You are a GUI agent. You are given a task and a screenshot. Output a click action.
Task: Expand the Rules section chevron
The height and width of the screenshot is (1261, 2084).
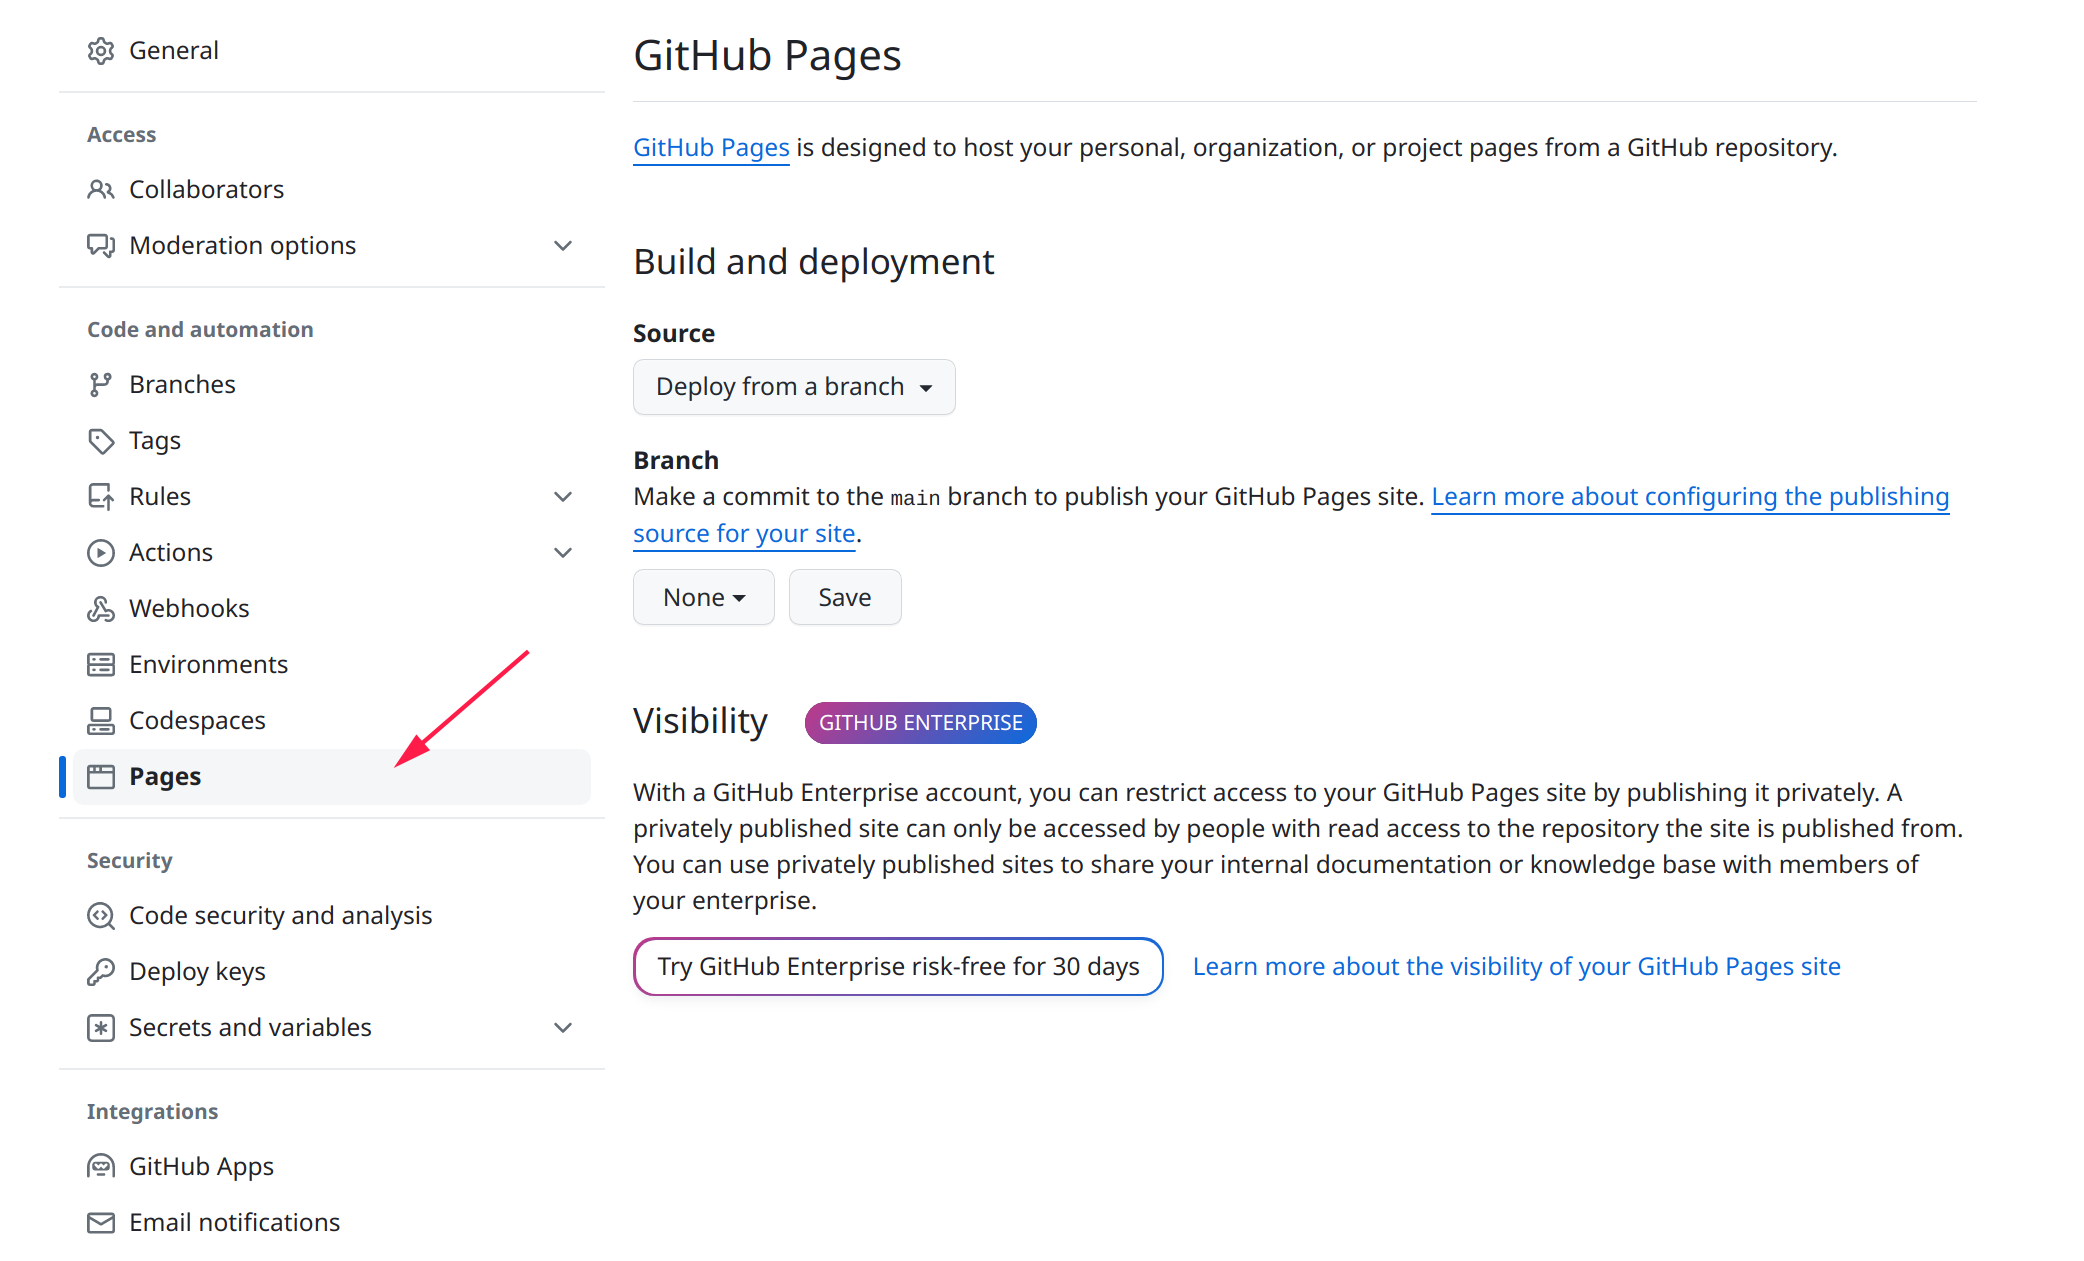tap(563, 497)
